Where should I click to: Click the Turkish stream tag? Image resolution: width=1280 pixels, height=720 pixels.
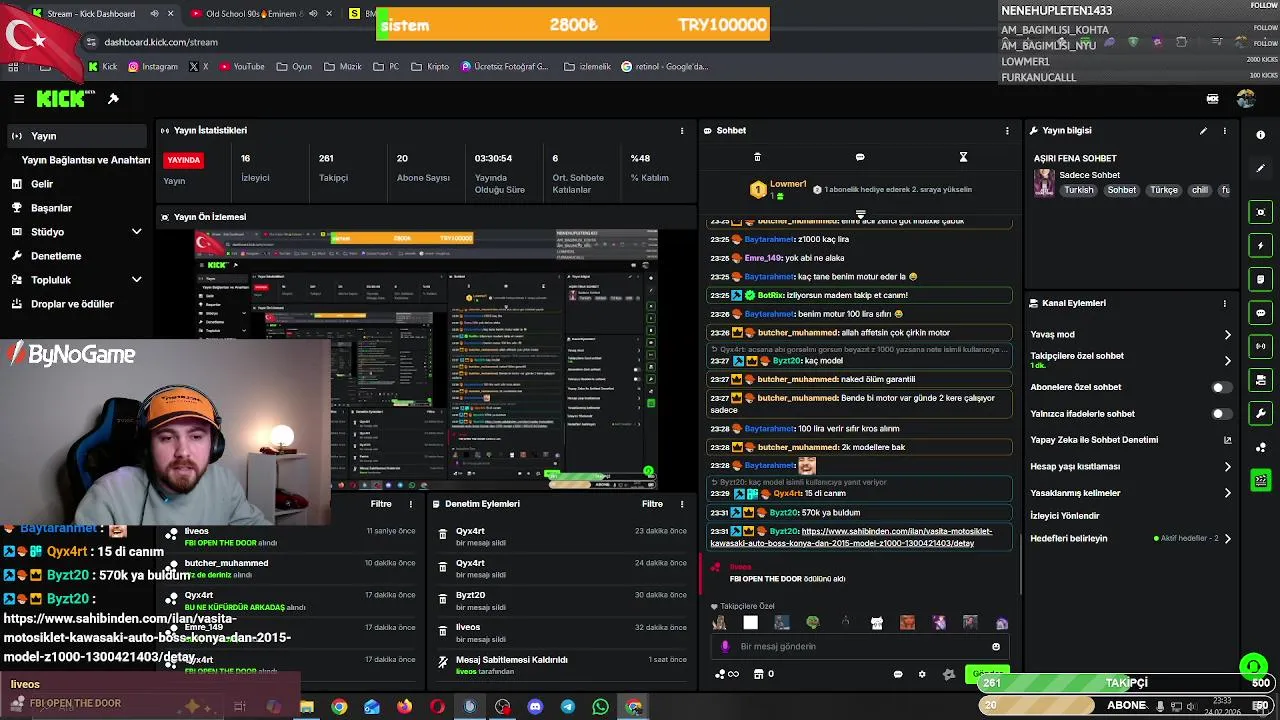point(1079,190)
